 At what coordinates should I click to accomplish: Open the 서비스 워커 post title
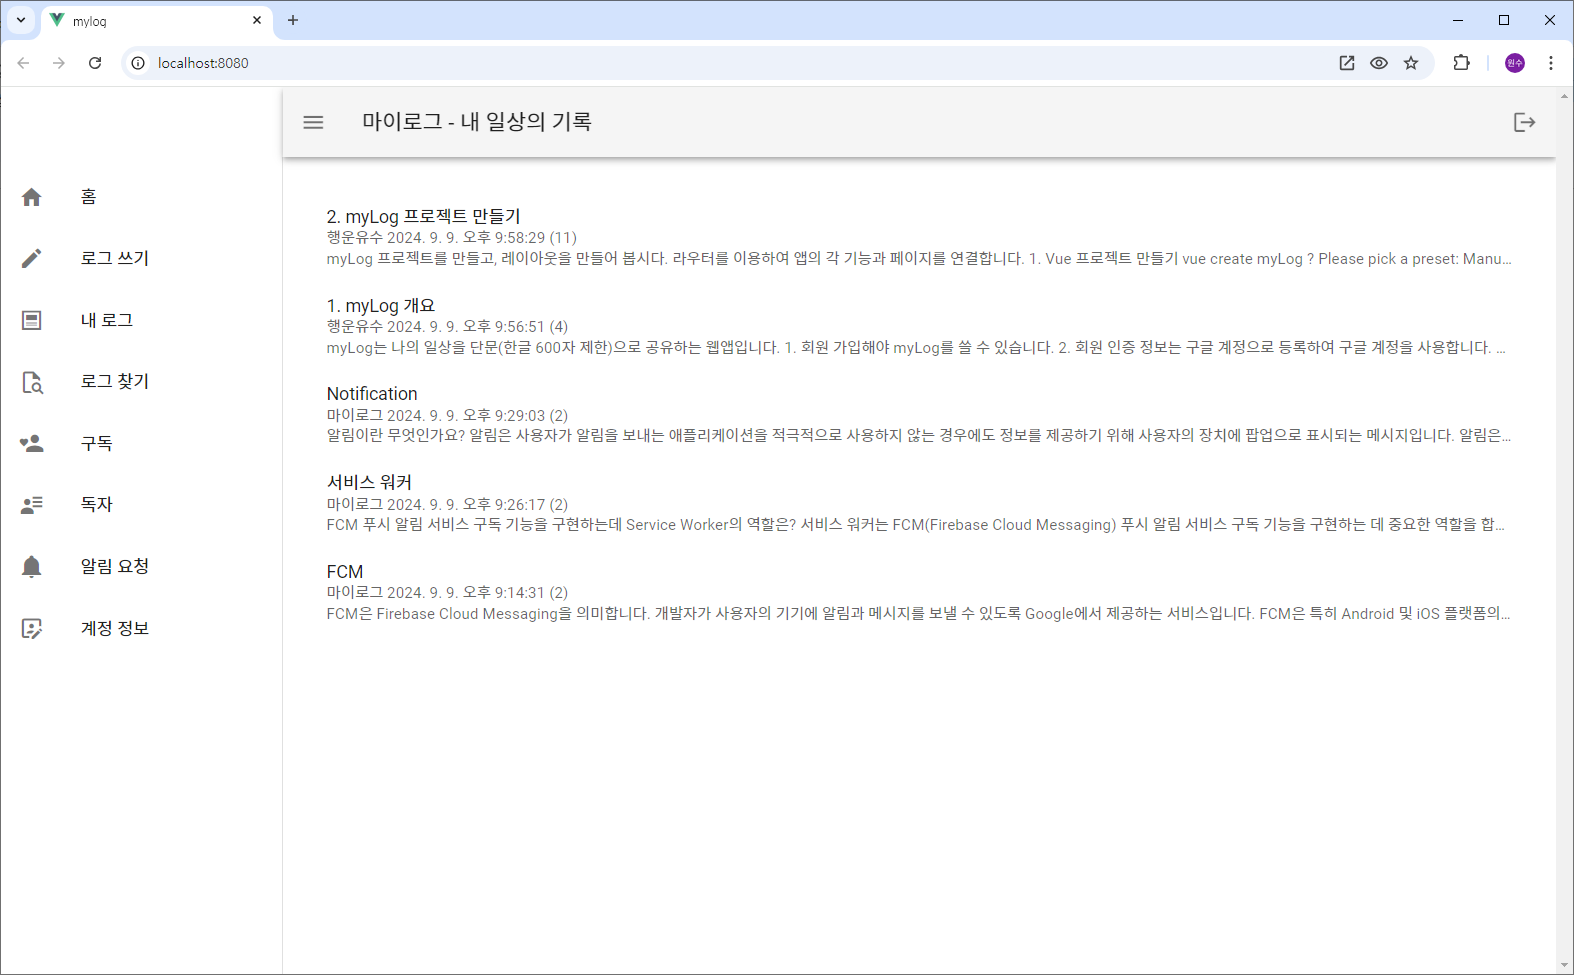(x=369, y=482)
